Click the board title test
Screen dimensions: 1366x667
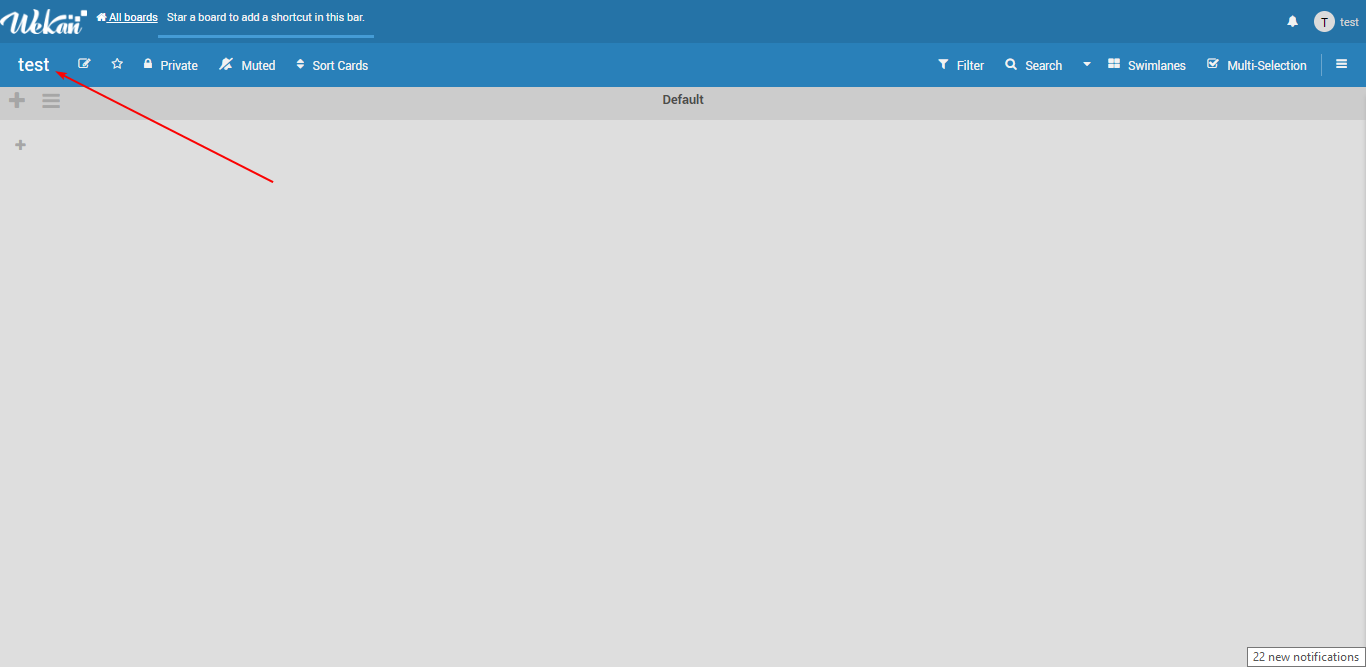(x=34, y=65)
